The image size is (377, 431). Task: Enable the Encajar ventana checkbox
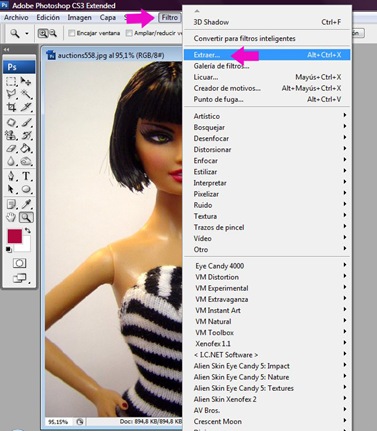pyautogui.click(x=71, y=33)
